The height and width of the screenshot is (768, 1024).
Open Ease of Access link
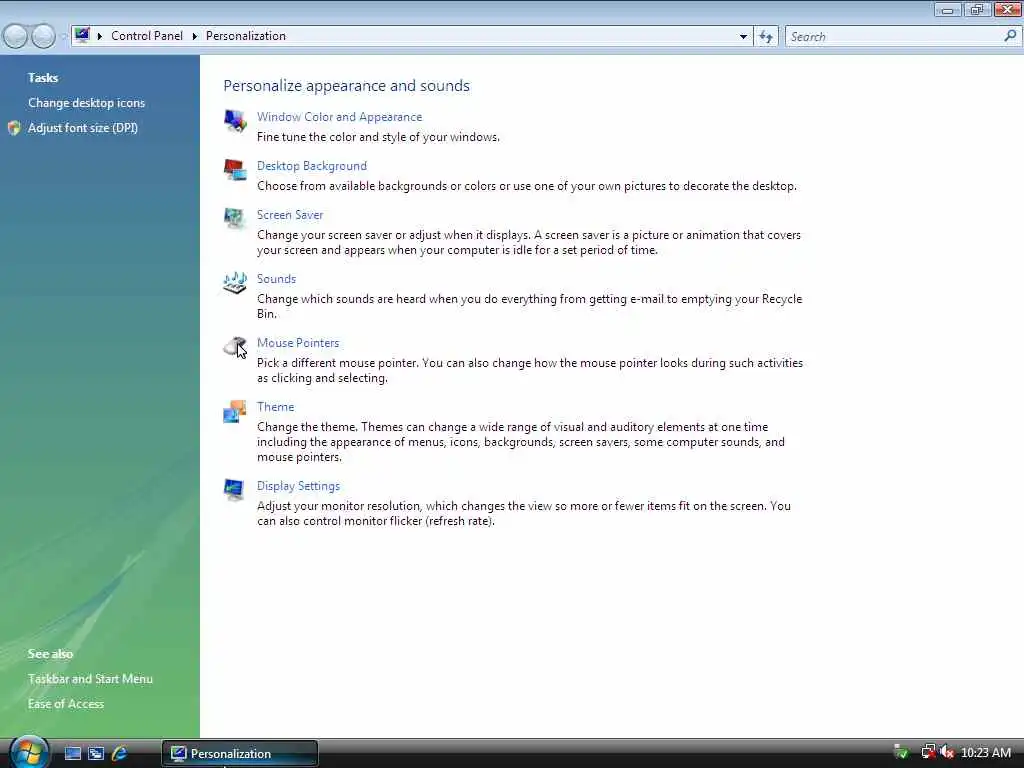[x=66, y=704]
